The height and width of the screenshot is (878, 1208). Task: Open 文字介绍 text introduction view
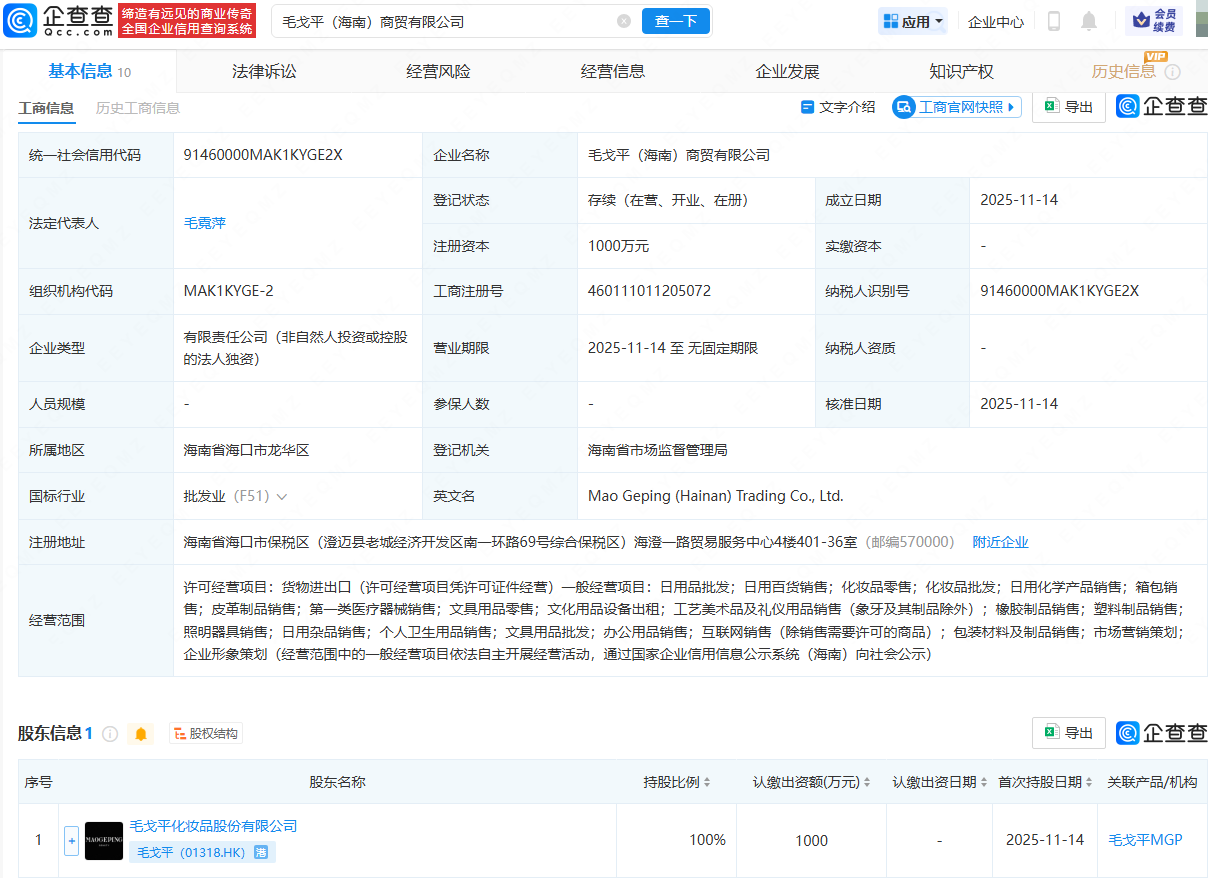pos(838,107)
